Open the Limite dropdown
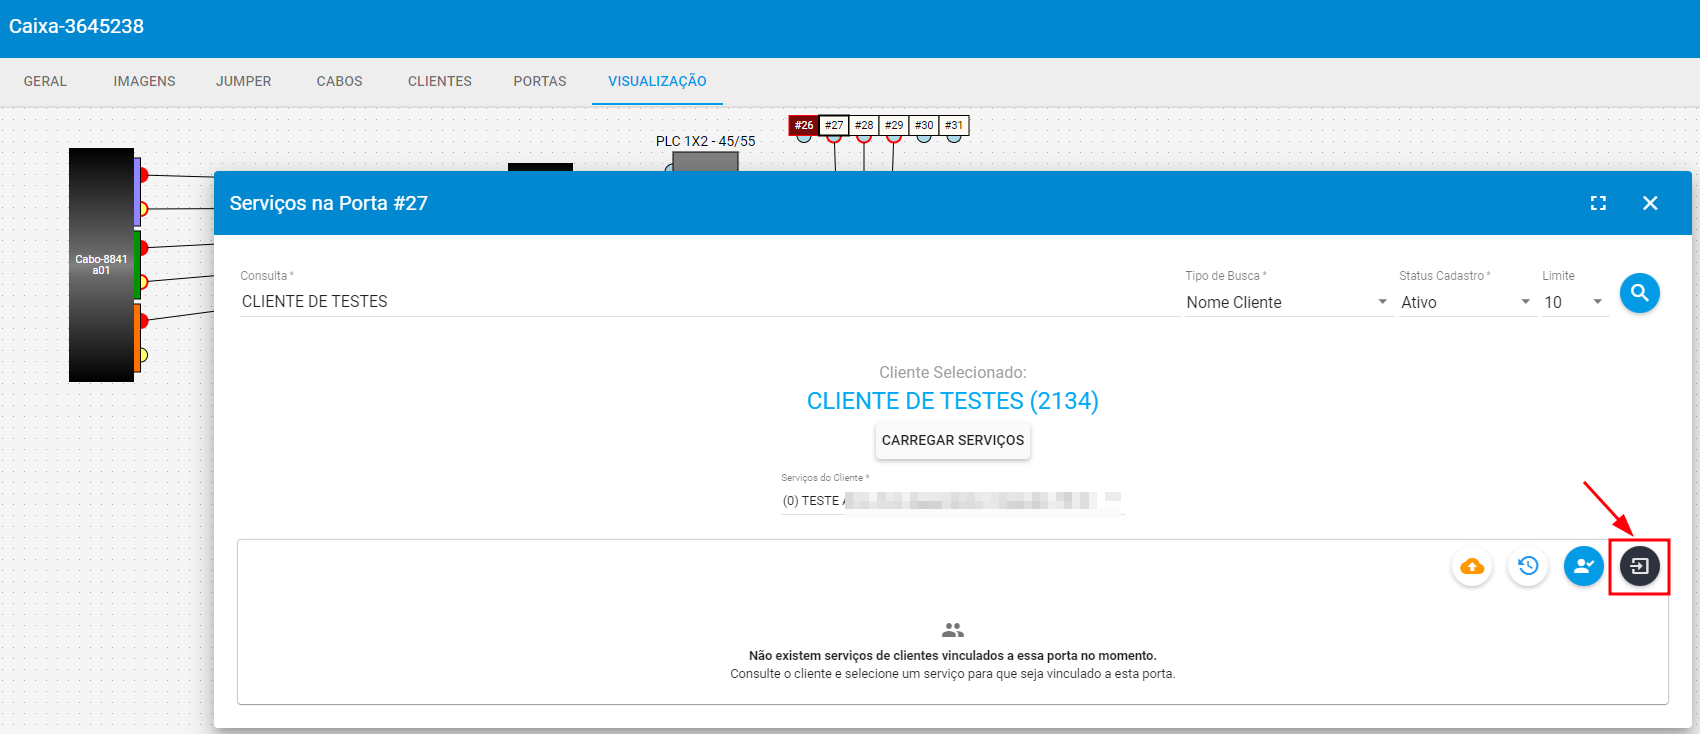 (x=1574, y=302)
